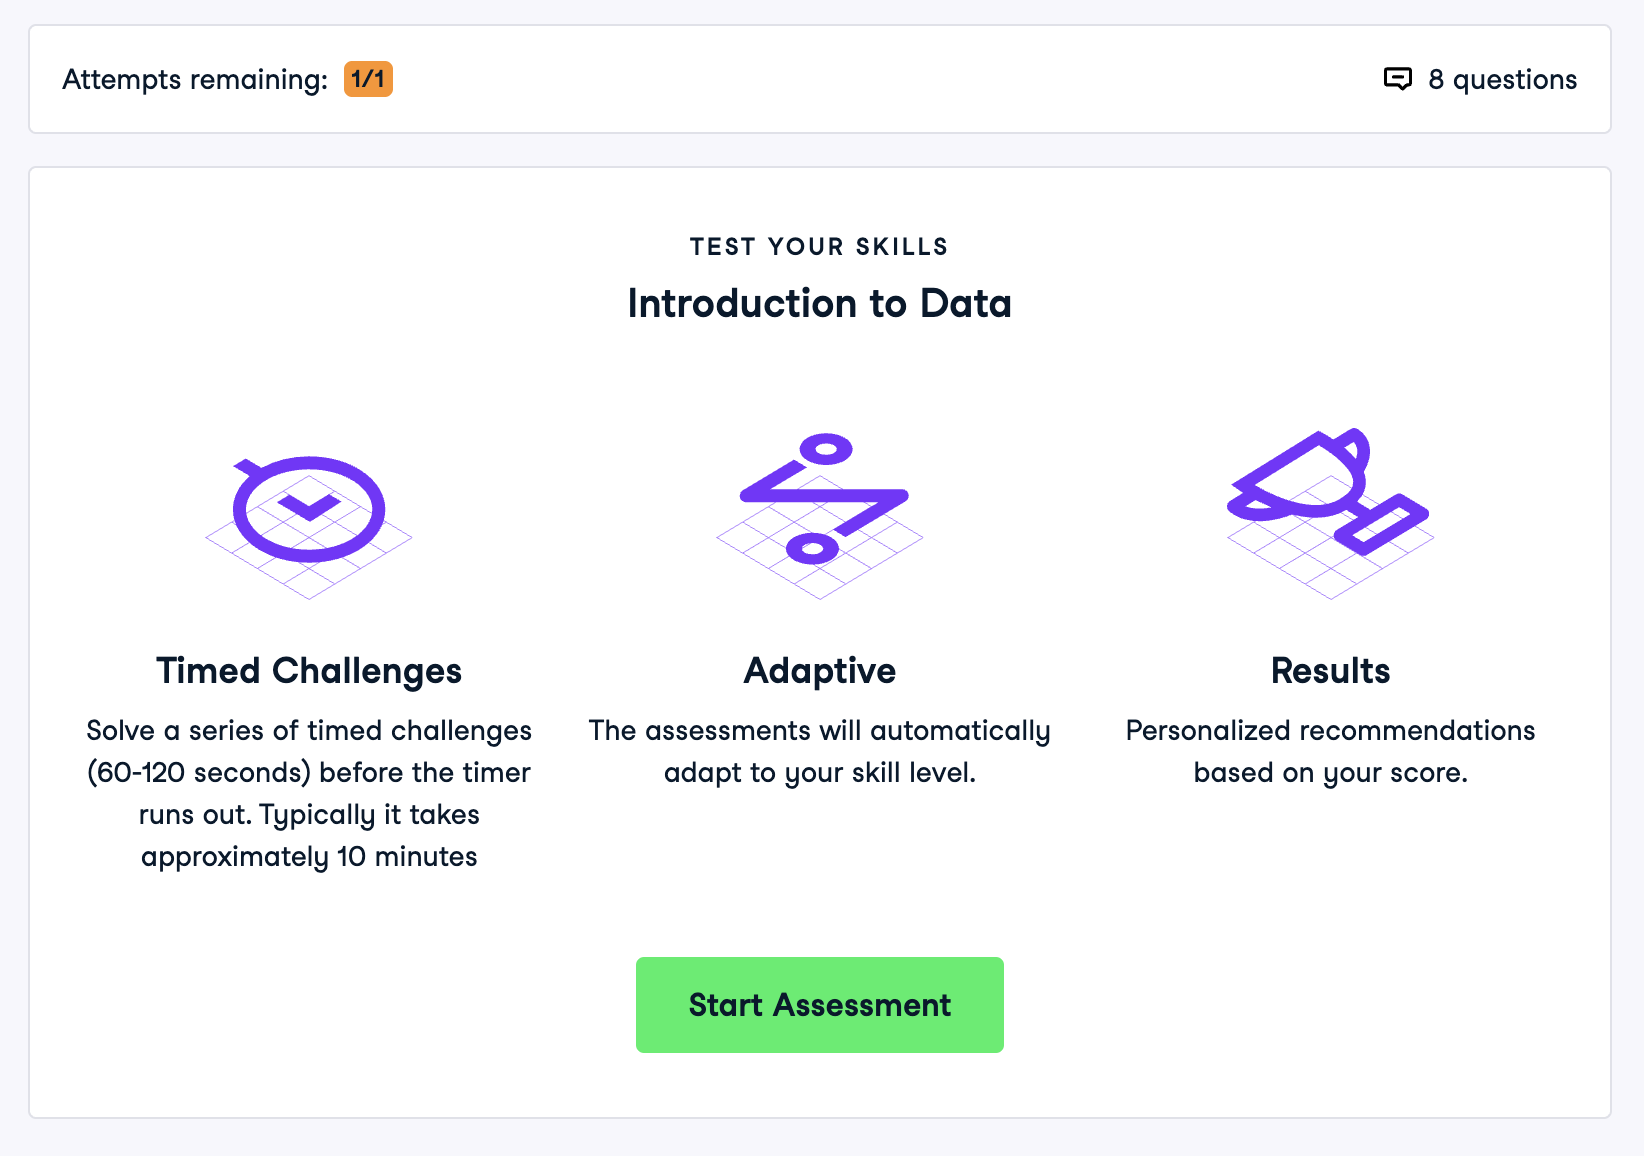1644x1156 pixels.
Task: Click the Attempts remaining label
Action: 195,80
